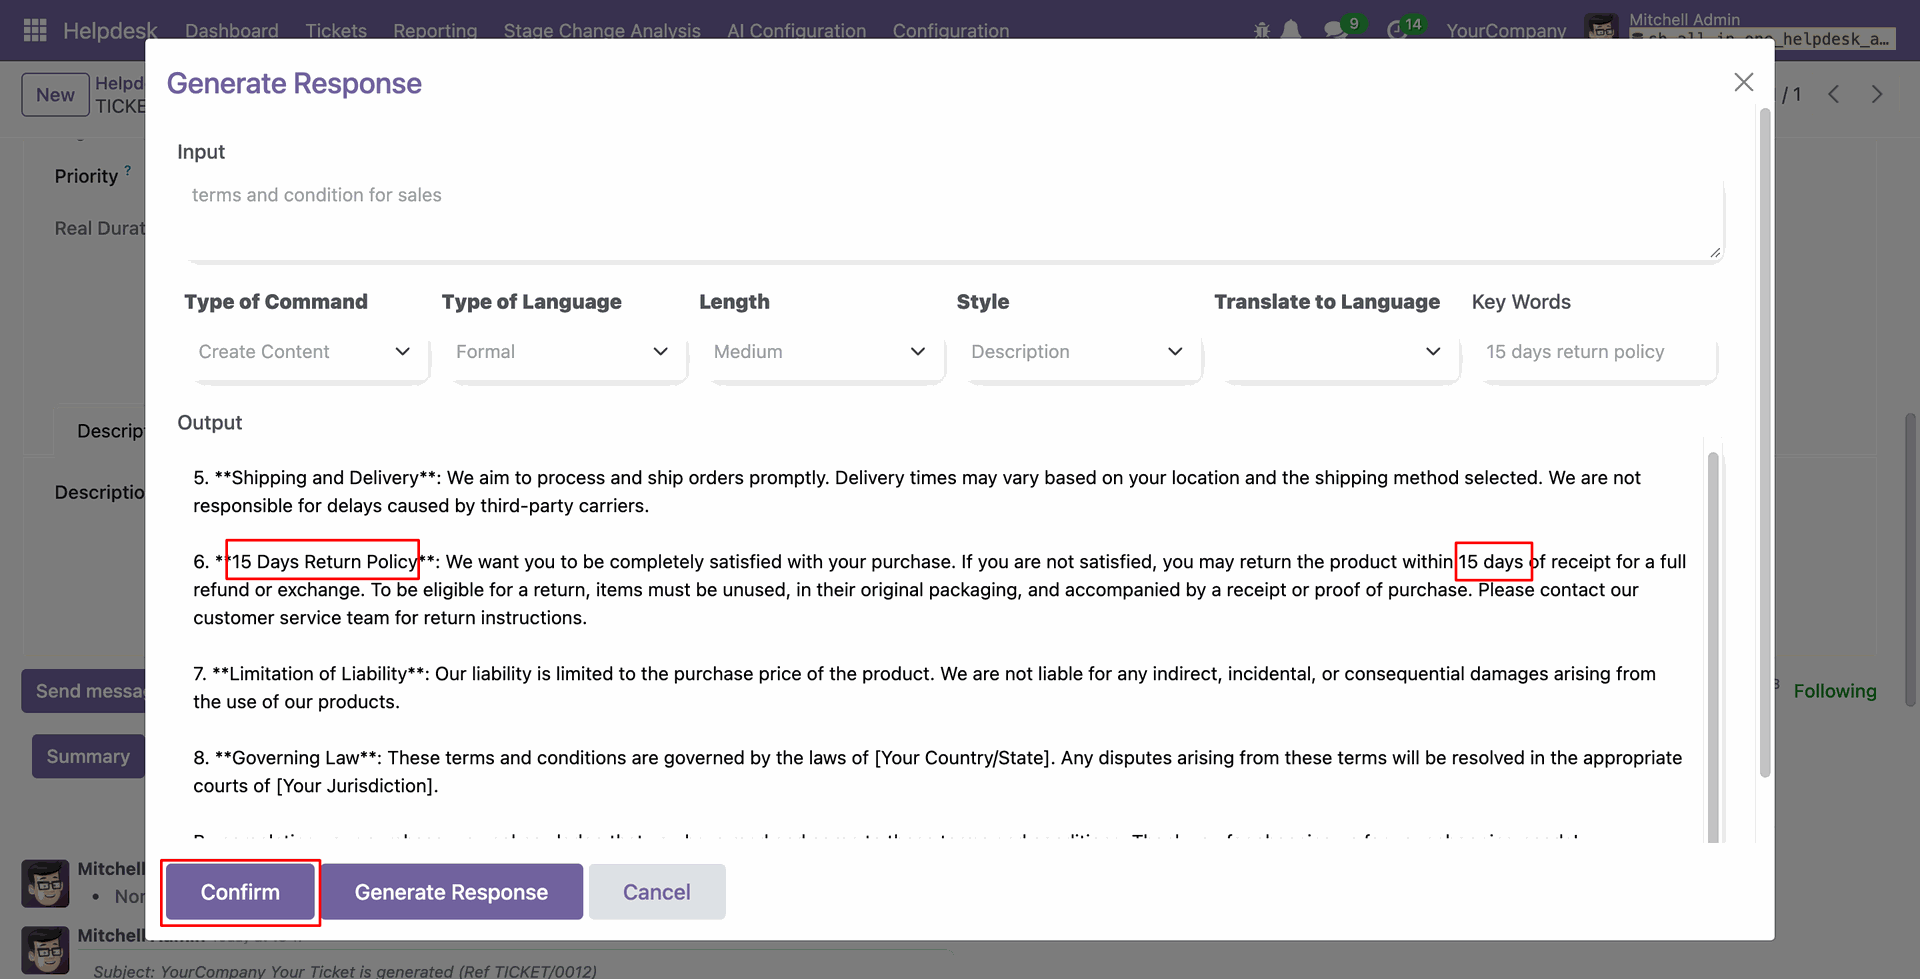The width and height of the screenshot is (1920, 979).
Task: Click the Governing Law paragraph
Action: (x=938, y=772)
